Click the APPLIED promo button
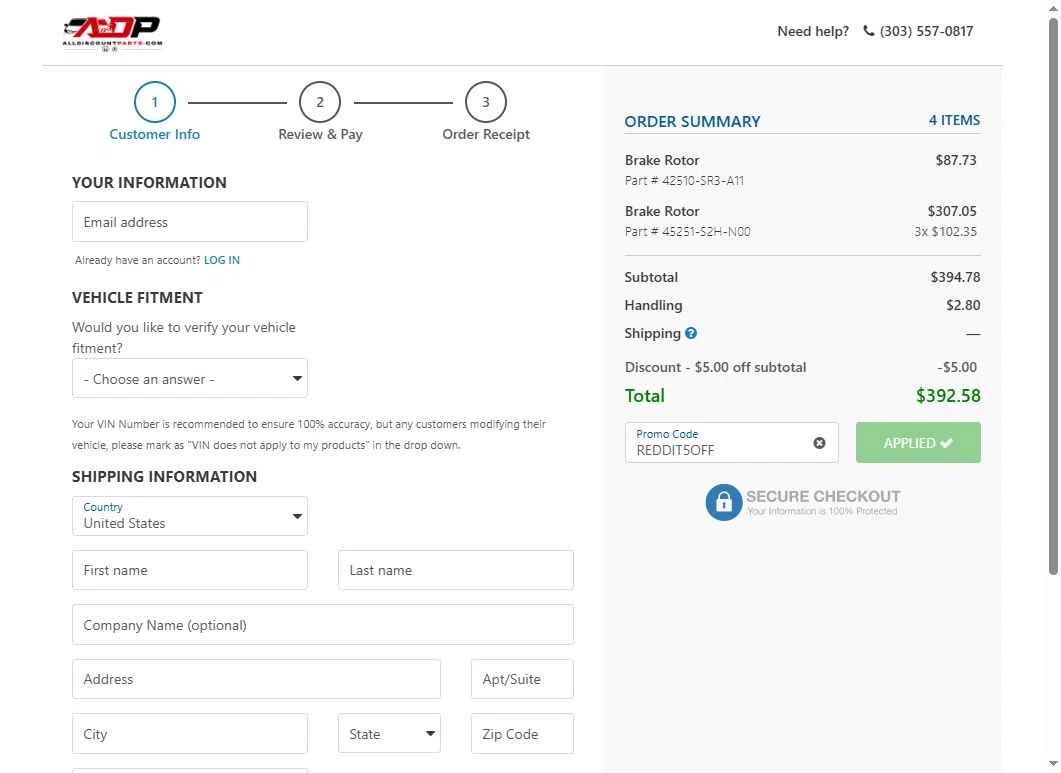Image resolution: width=1061 pixels, height=773 pixels. [918, 443]
